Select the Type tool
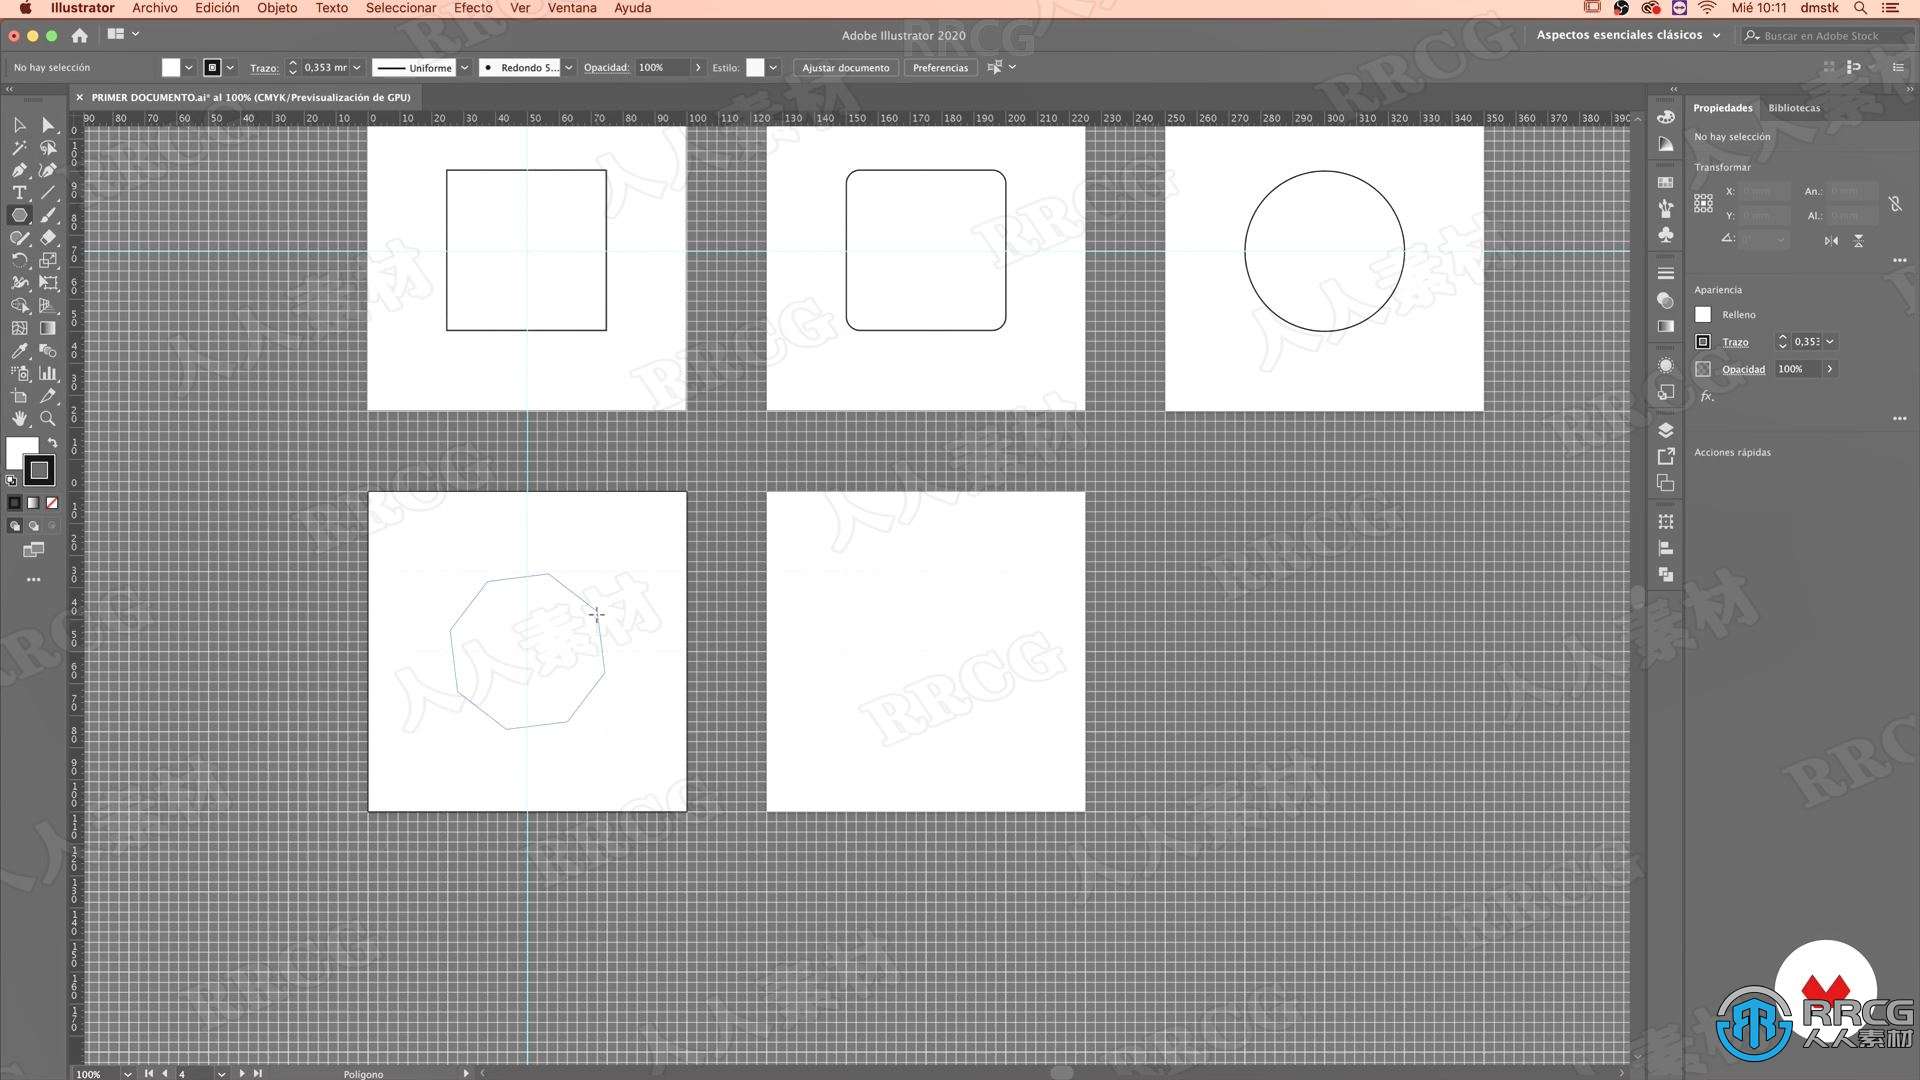The image size is (1920, 1080). (x=19, y=193)
